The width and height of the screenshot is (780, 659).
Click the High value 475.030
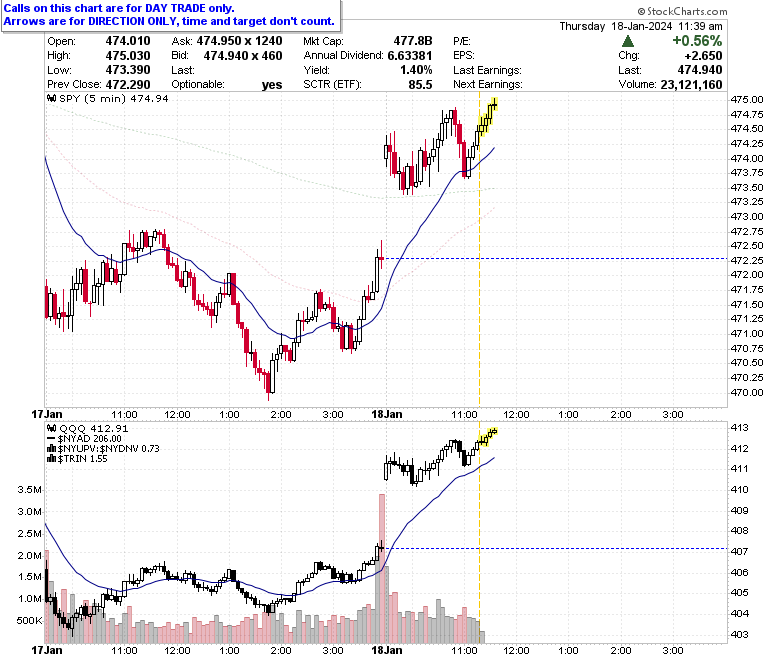(128, 56)
